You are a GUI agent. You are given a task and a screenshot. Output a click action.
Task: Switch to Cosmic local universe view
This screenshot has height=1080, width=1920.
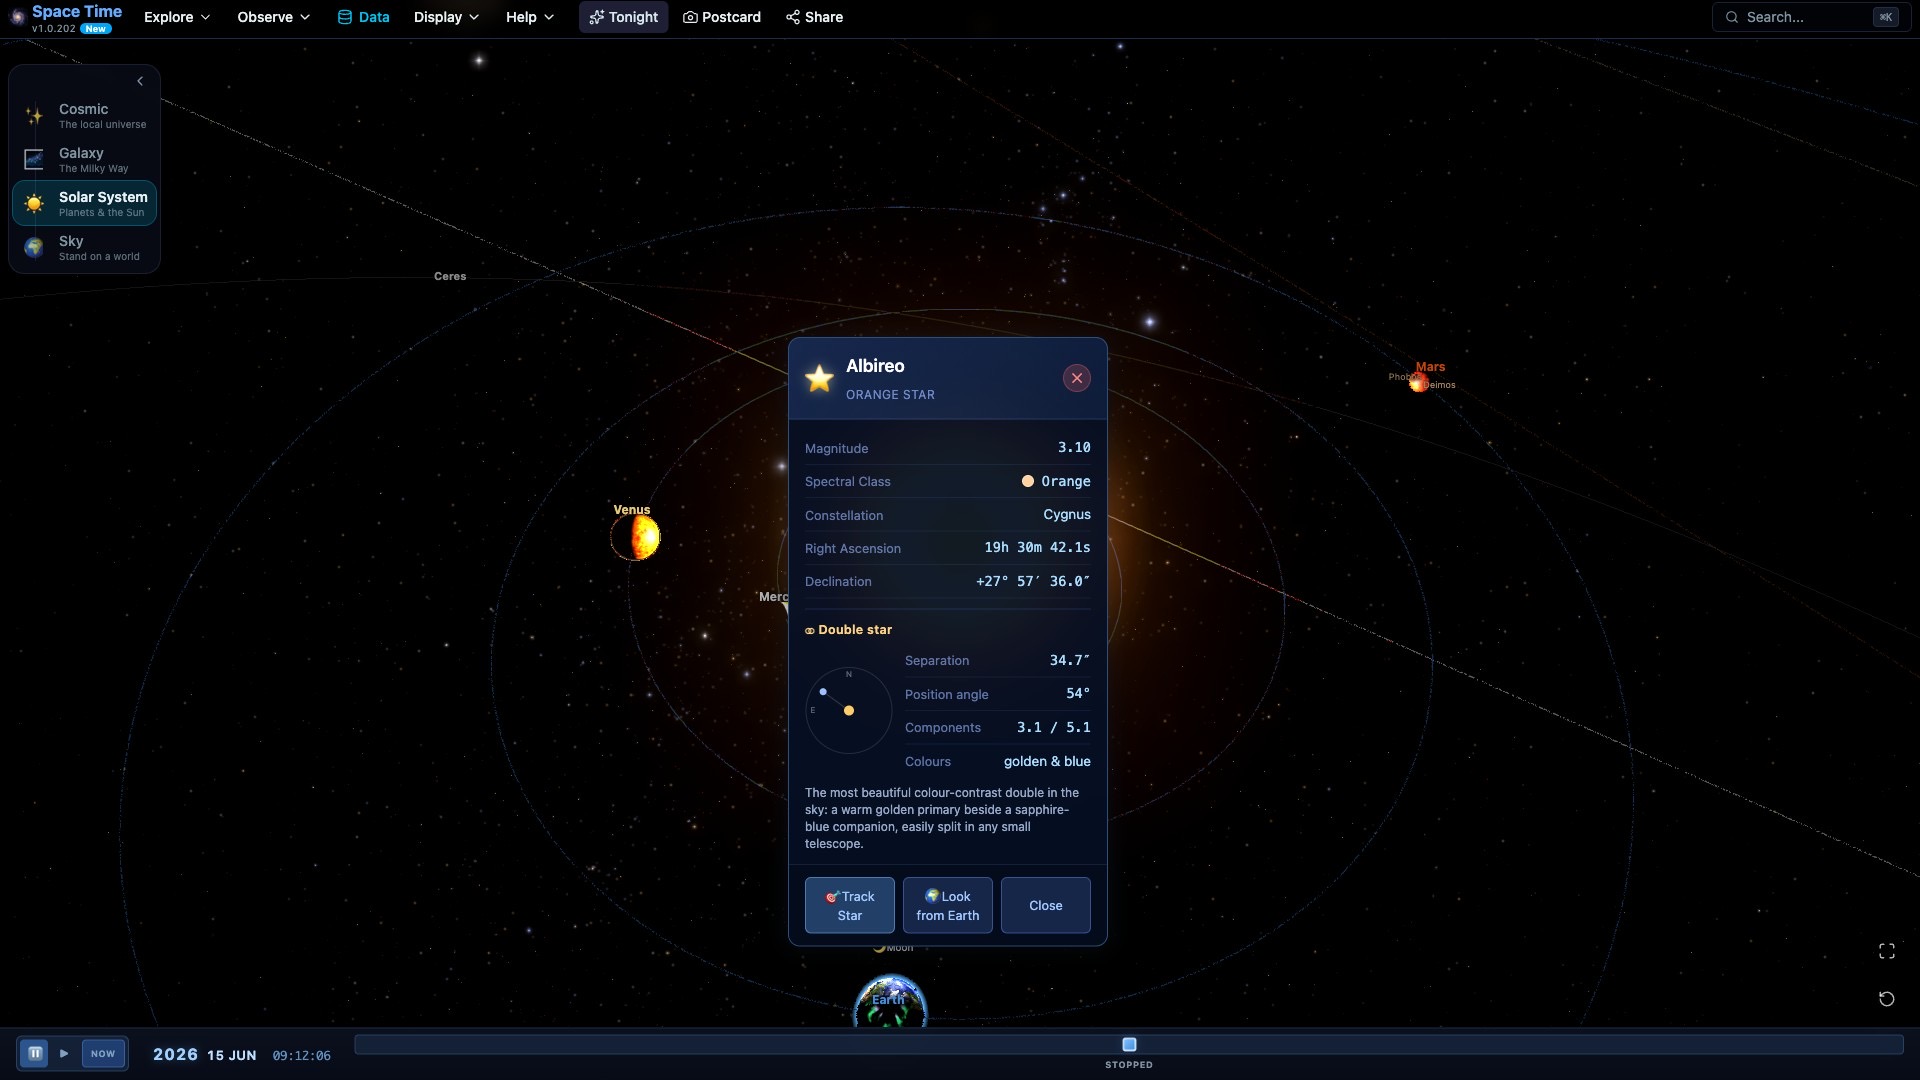point(84,116)
